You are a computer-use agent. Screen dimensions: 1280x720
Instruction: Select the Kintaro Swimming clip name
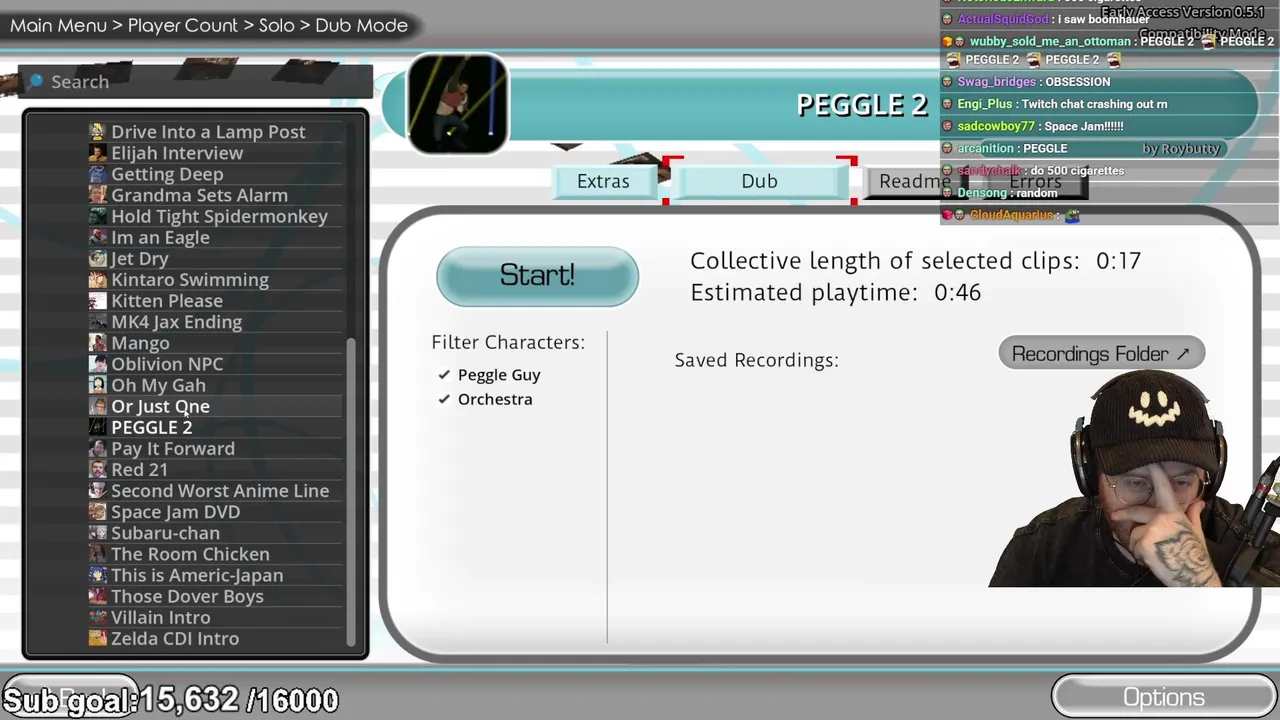(190, 280)
